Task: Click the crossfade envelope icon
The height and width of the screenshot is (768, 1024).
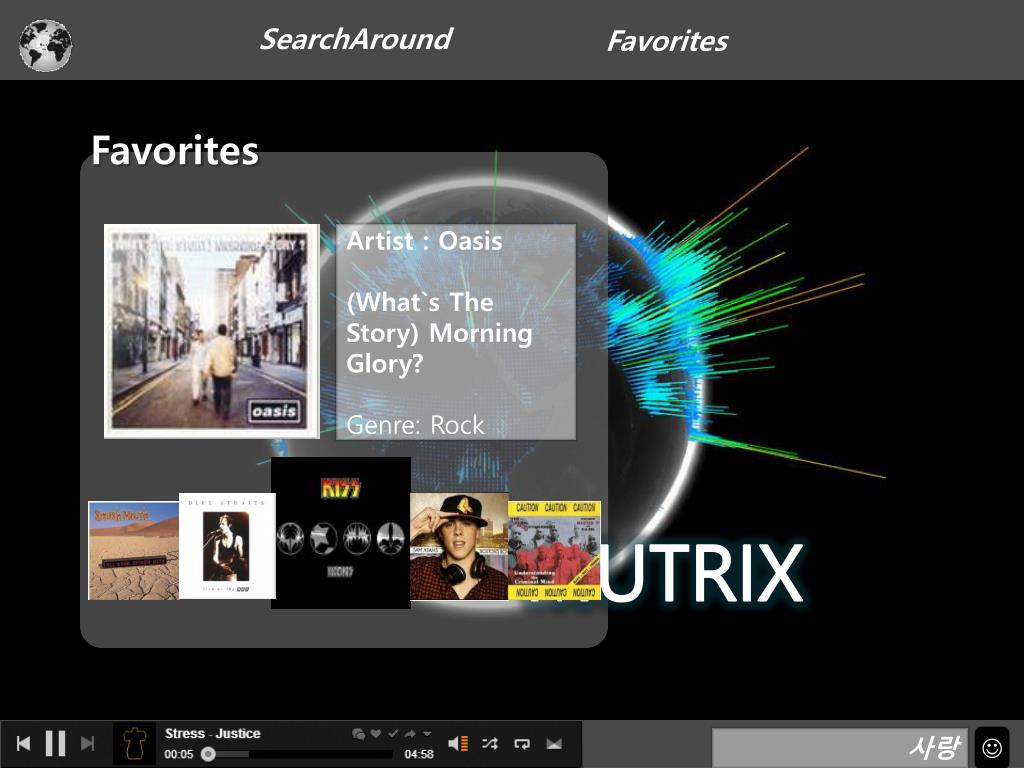Action: [x=554, y=743]
